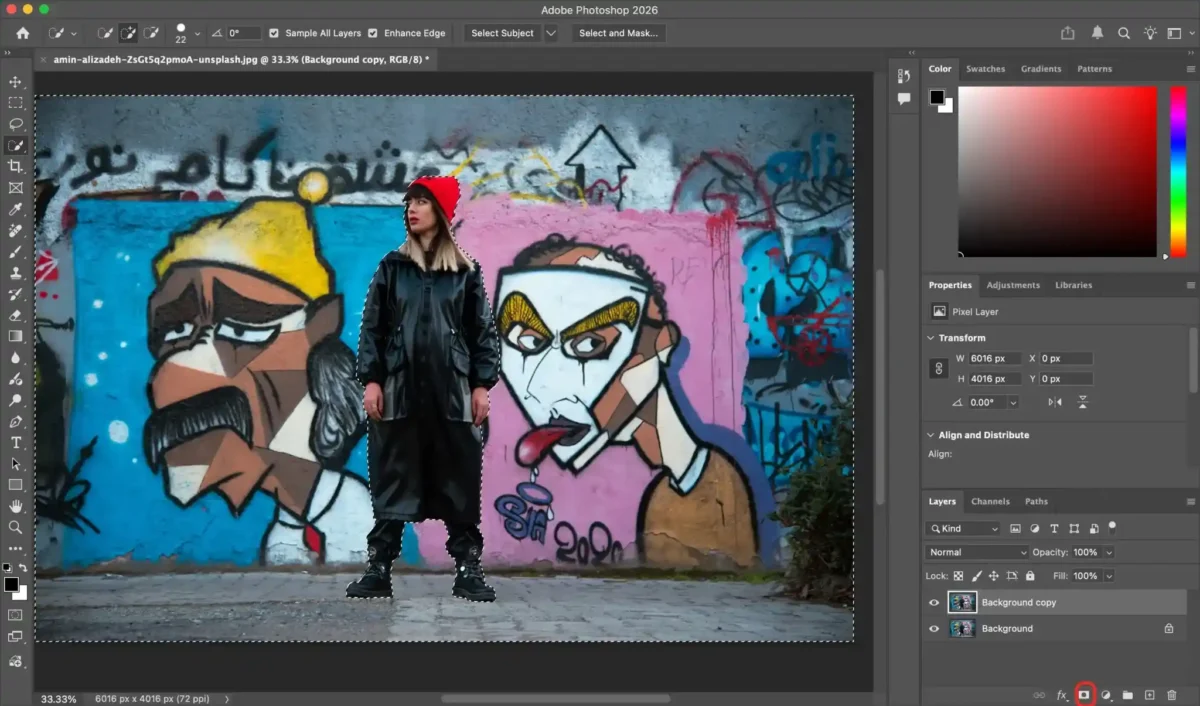
Task: Click in the color picker field
Action: click(x=1057, y=170)
